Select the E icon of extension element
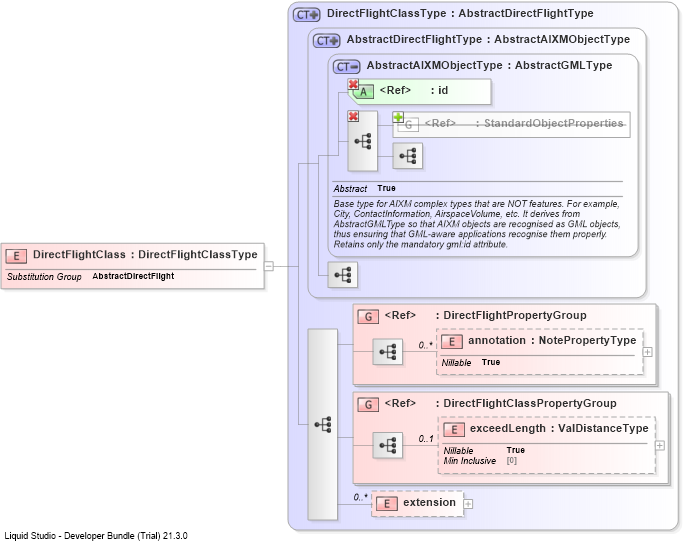This screenshot has height=541, width=683. tap(387, 504)
